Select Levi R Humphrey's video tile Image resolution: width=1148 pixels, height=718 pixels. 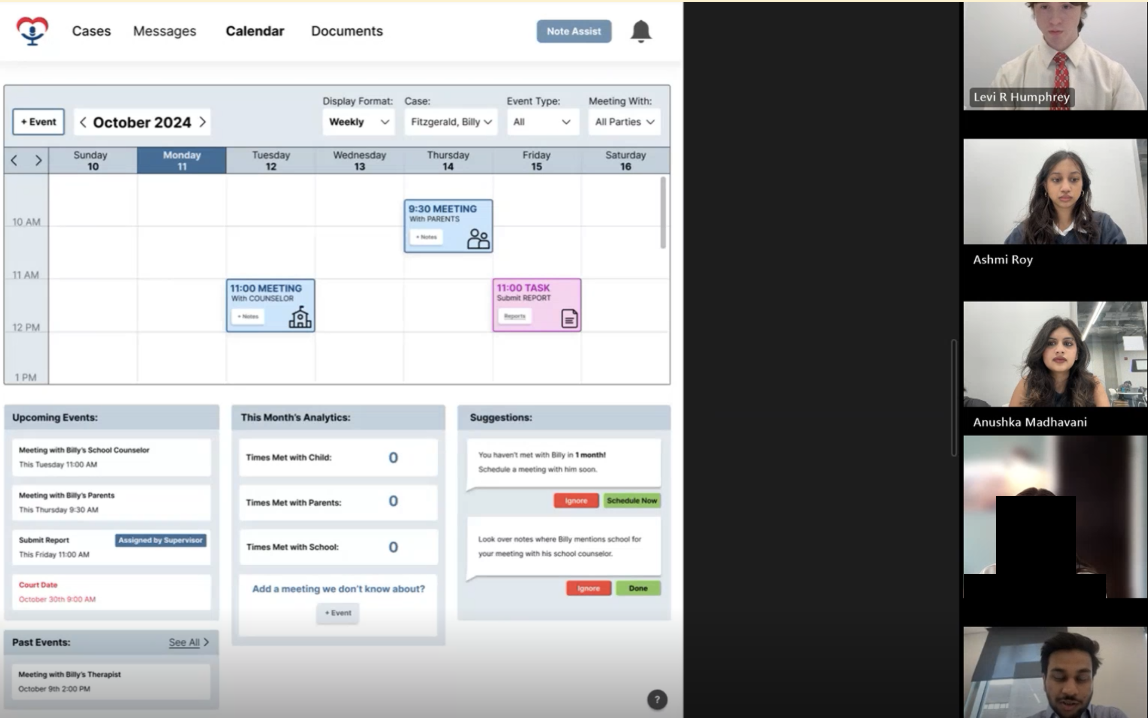(1055, 56)
